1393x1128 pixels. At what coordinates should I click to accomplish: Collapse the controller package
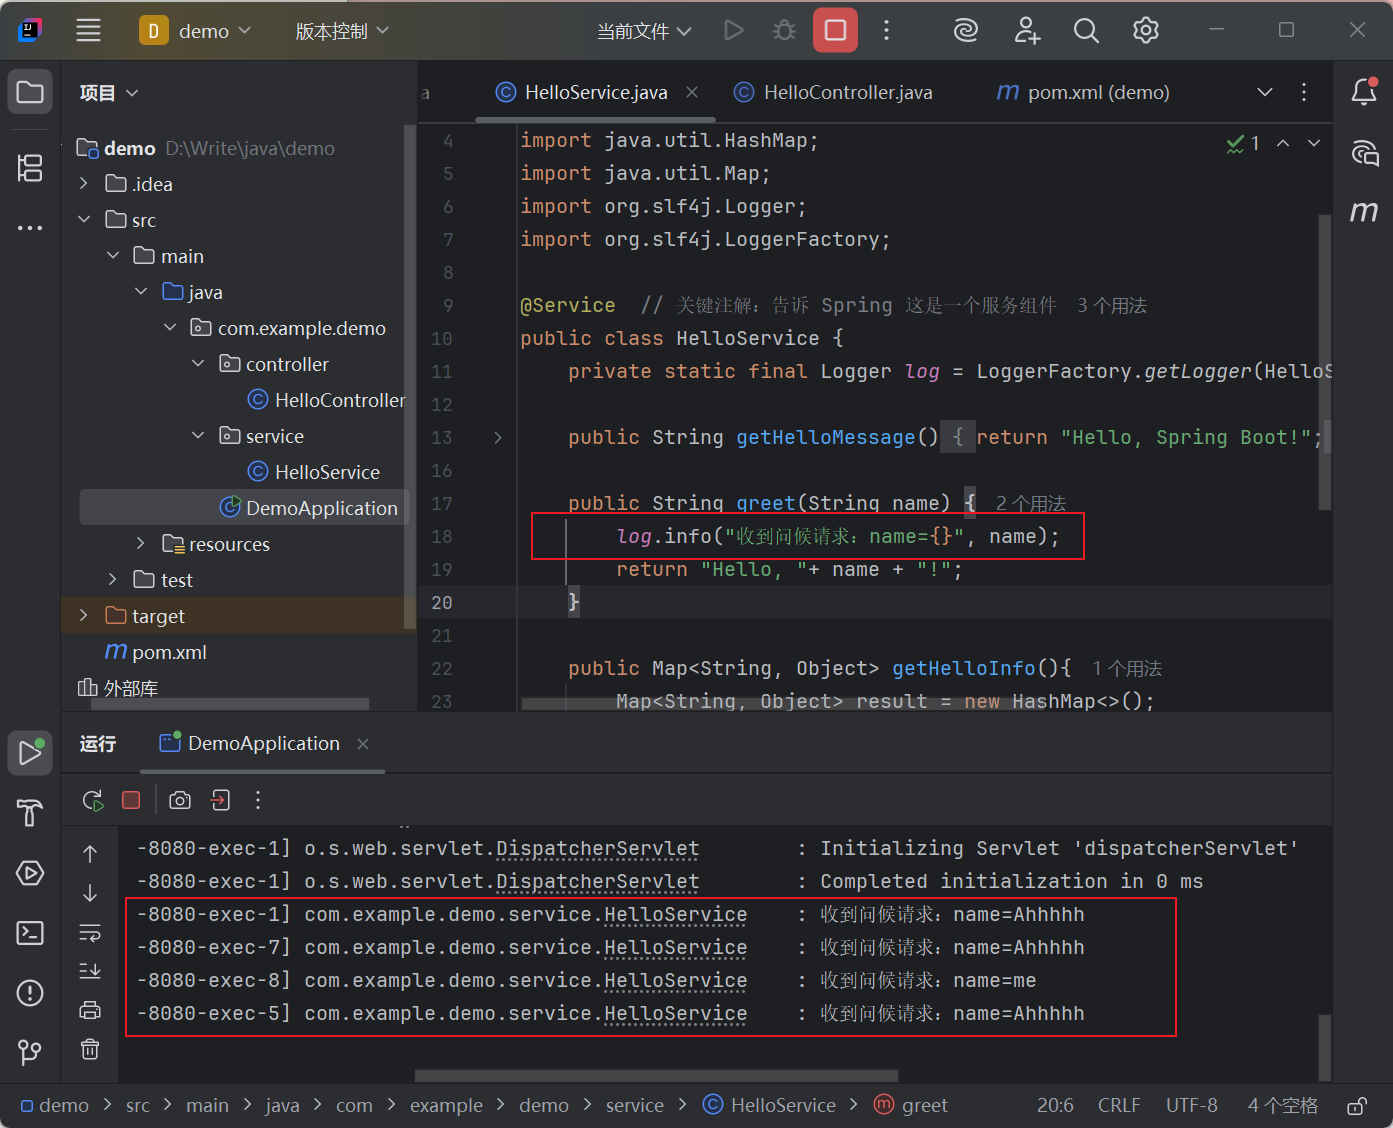[x=198, y=364]
